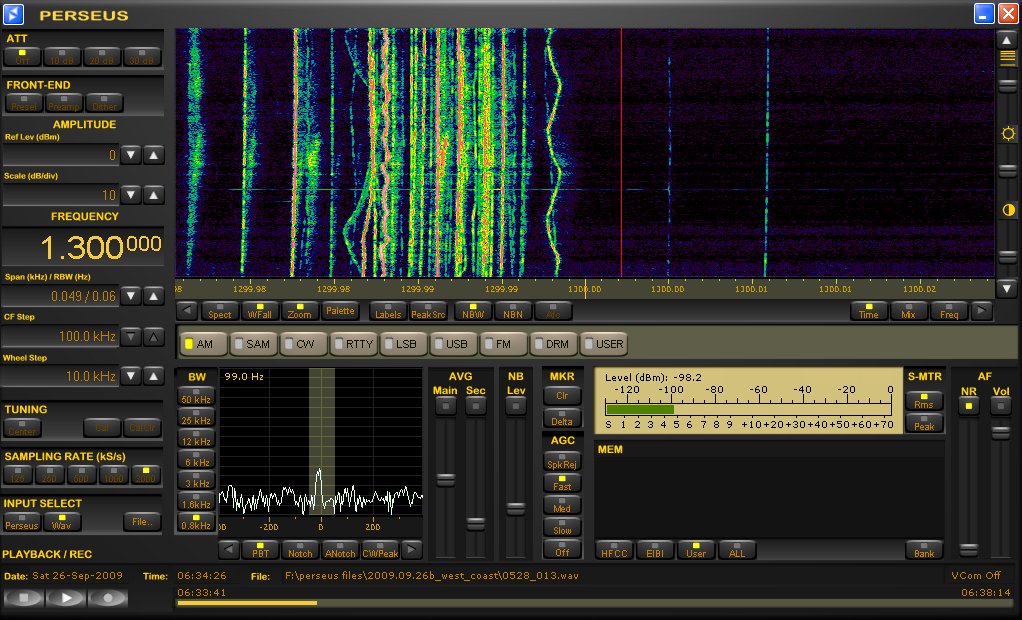Click the NB Lev slider handle
The height and width of the screenshot is (620, 1022).
pos(515,509)
